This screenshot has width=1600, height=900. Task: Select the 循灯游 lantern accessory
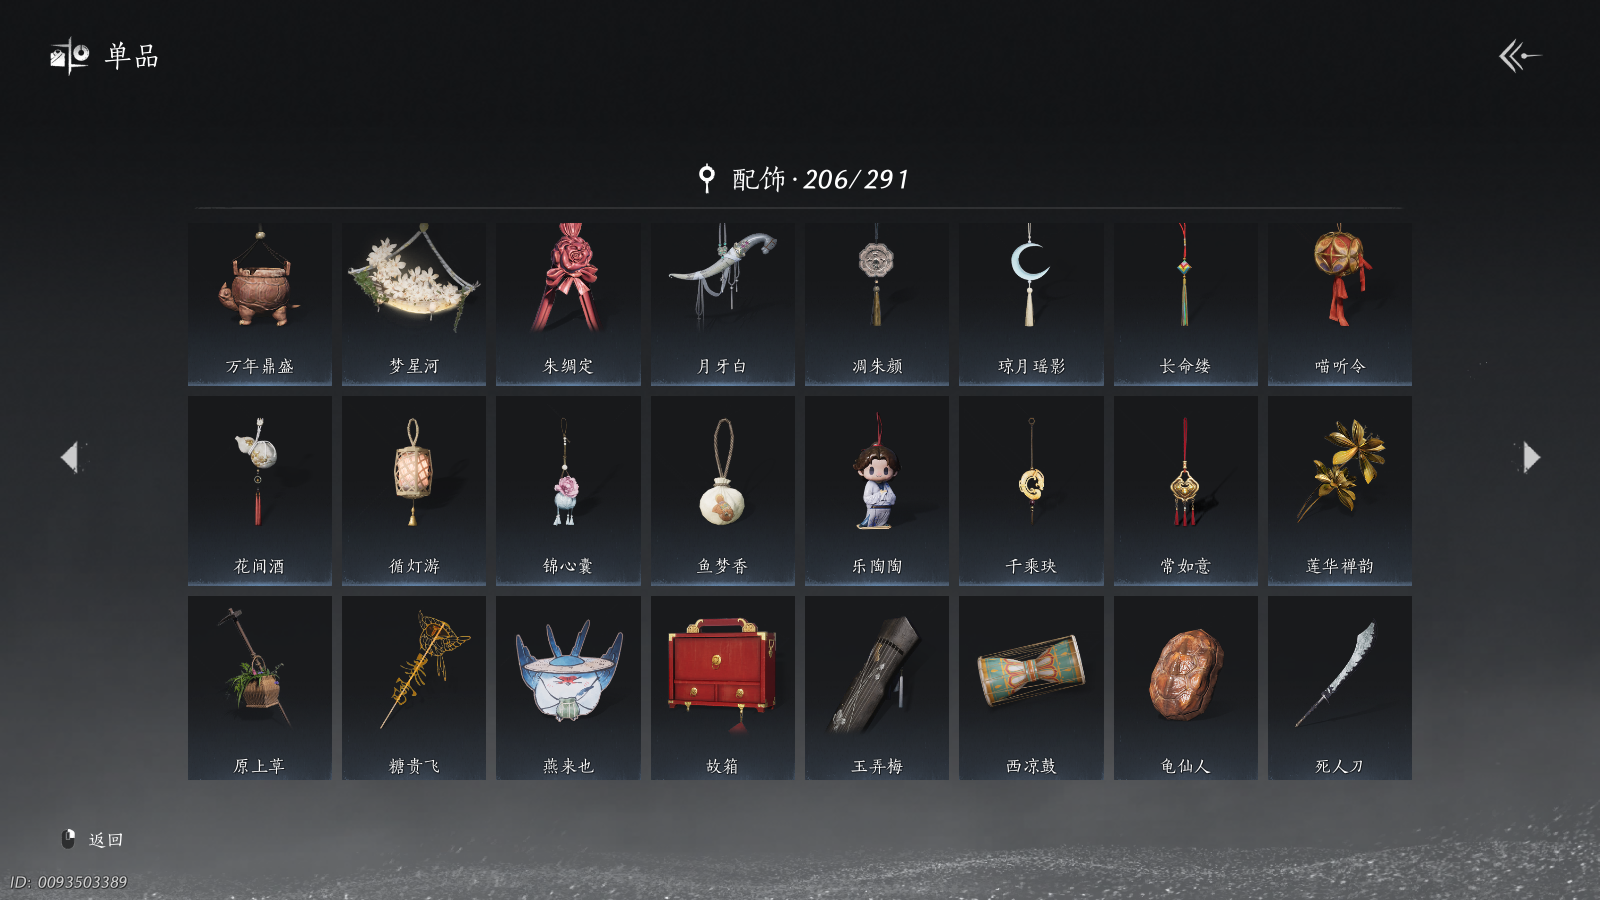(x=414, y=490)
